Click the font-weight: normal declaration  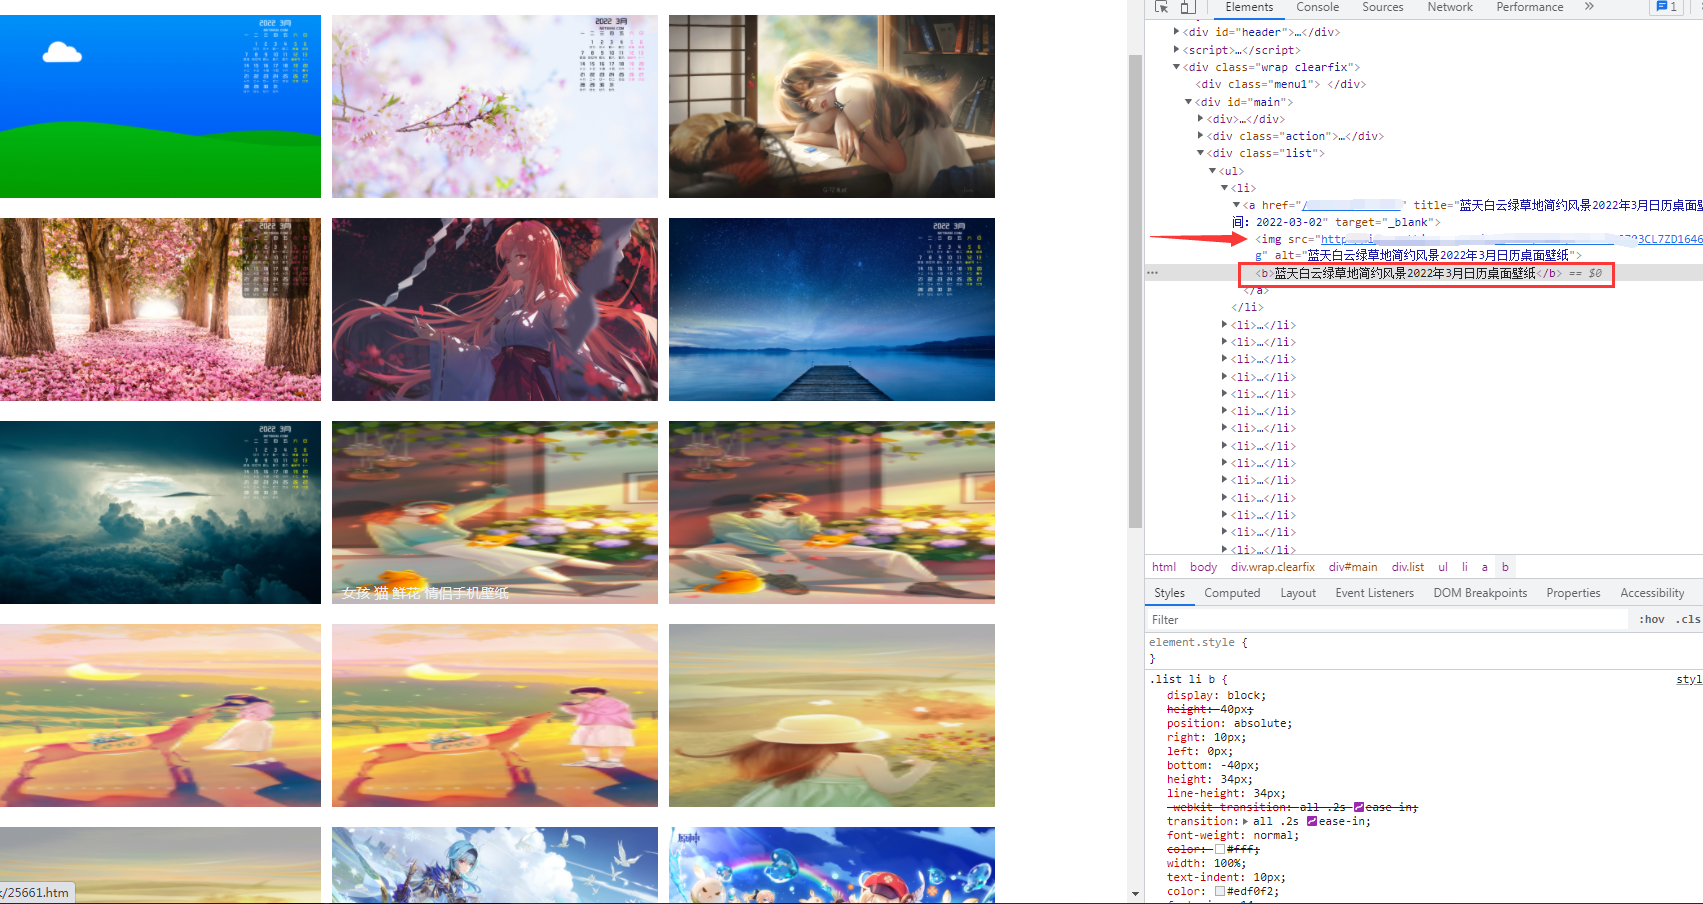[1232, 835]
